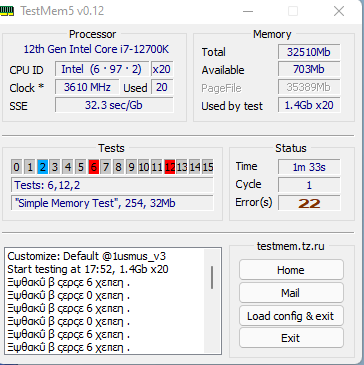Click the Used by test value 1.4Gb x20
Screen dimensions: 364x365
click(309, 105)
